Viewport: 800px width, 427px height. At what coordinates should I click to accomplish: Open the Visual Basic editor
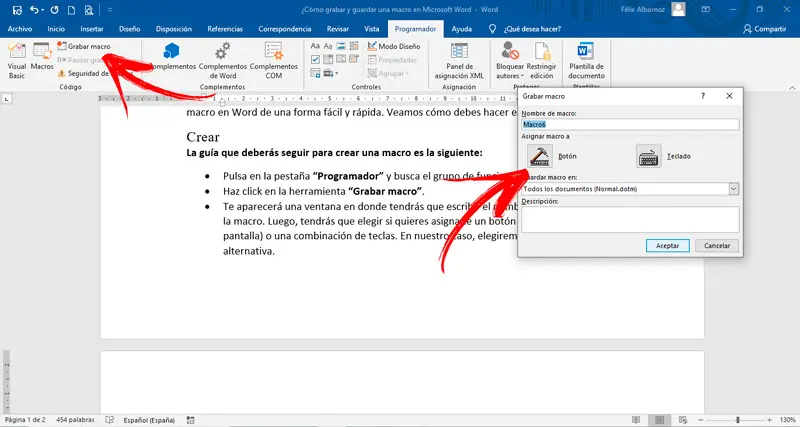(x=16, y=60)
